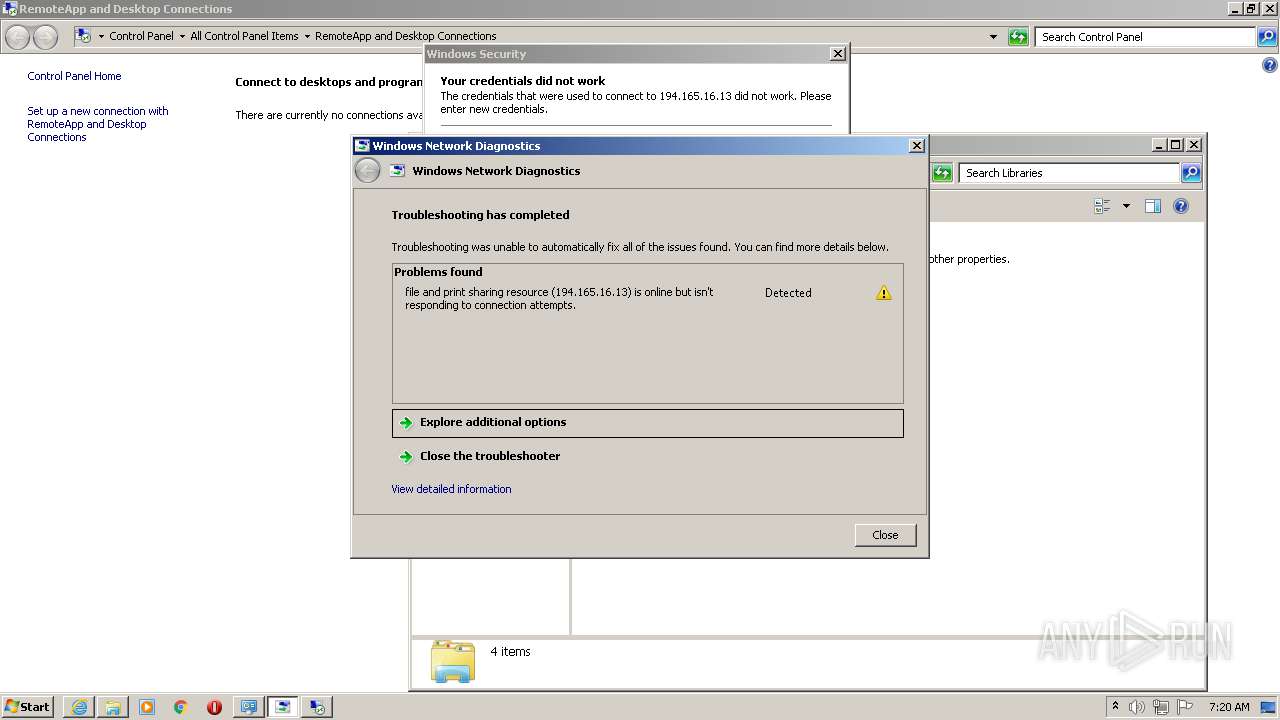Toggle preview pane in Libraries window
Image resolution: width=1280 pixels, height=720 pixels.
tap(1152, 206)
